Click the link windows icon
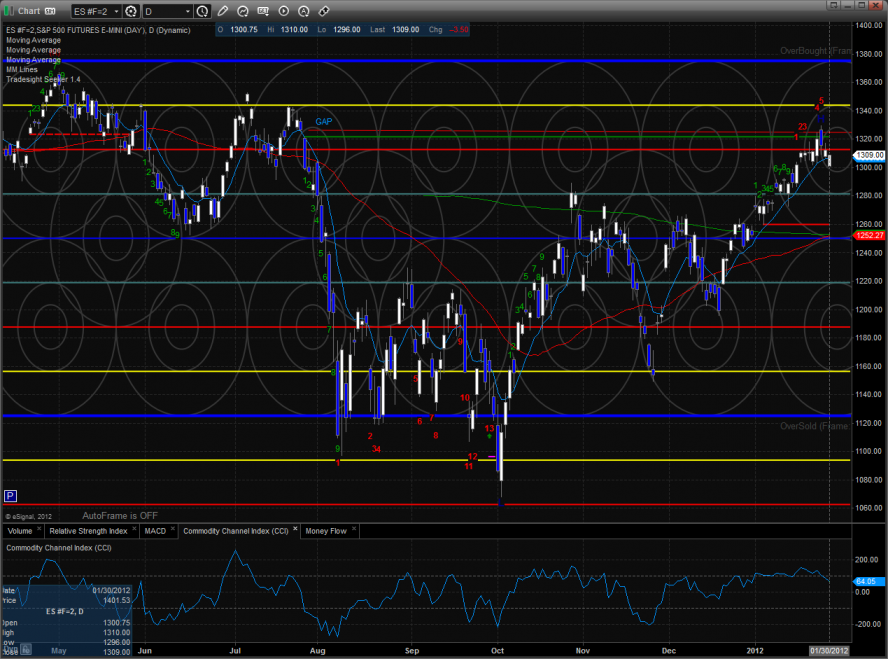Viewport: 888px width, 659px height. coord(324,11)
